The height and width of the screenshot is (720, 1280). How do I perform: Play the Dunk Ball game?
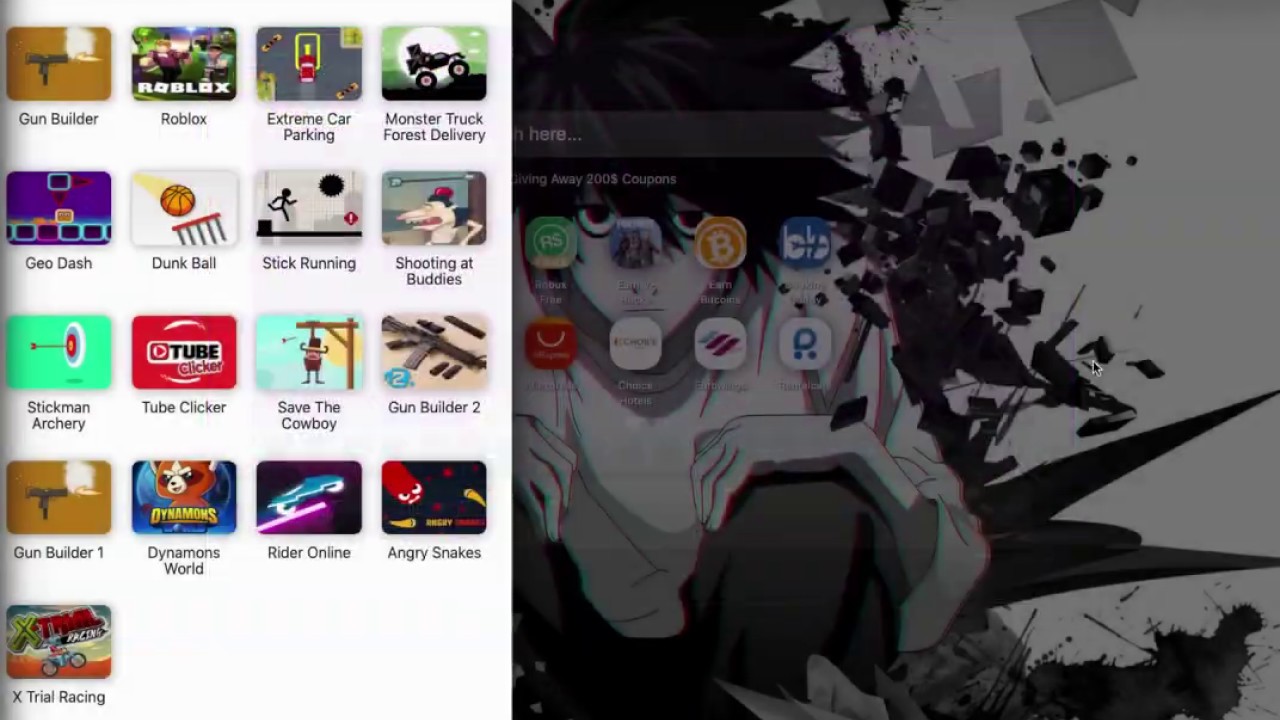(184, 208)
